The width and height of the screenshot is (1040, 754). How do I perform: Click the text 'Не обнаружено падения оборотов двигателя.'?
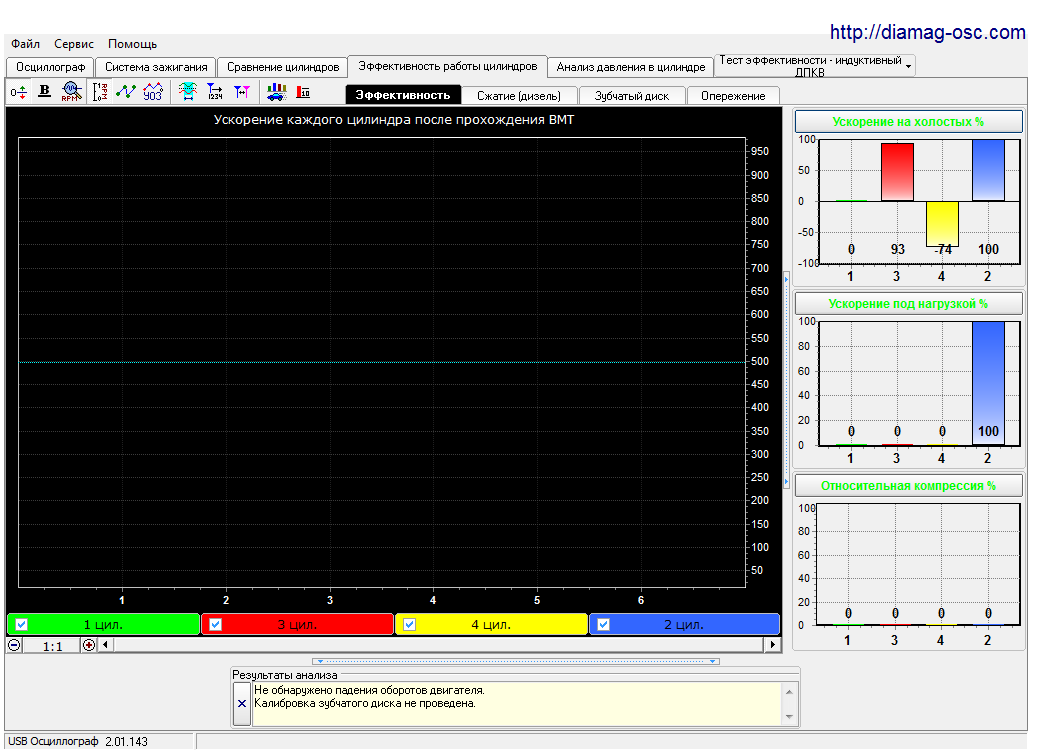click(369, 690)
